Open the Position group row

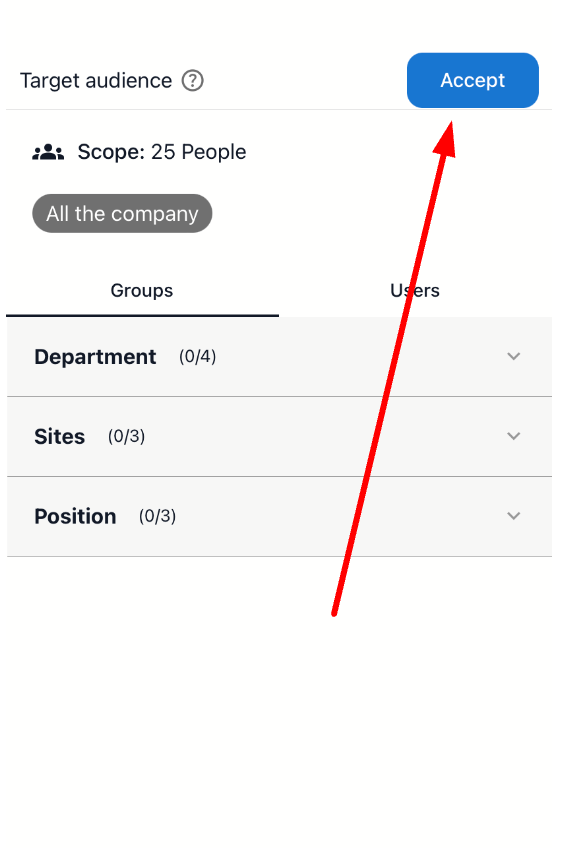click(x=279, y=516)
